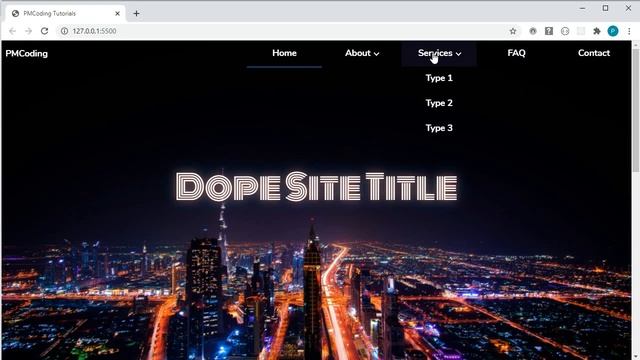The image size is (640, 360).
Task: Select Type 3 from Services submenu
Action: click(x=439, y=128)
